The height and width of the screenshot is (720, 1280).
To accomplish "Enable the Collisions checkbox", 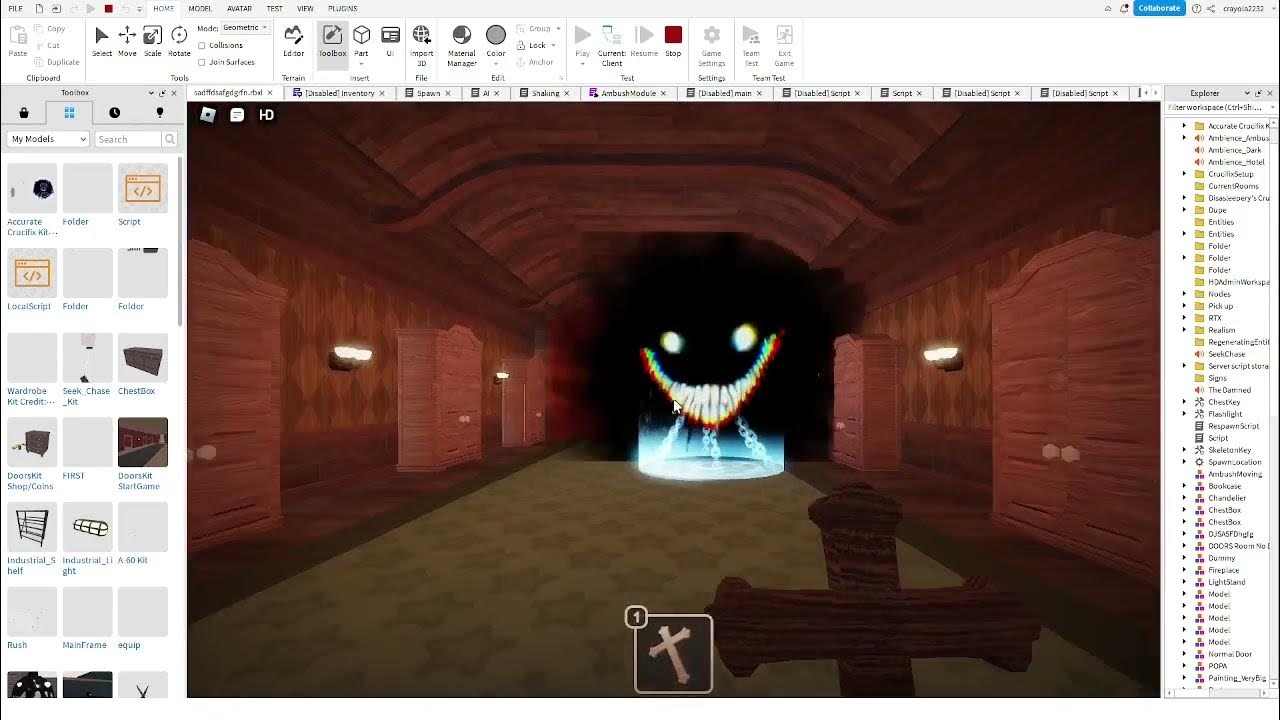I will coord(202,45).
